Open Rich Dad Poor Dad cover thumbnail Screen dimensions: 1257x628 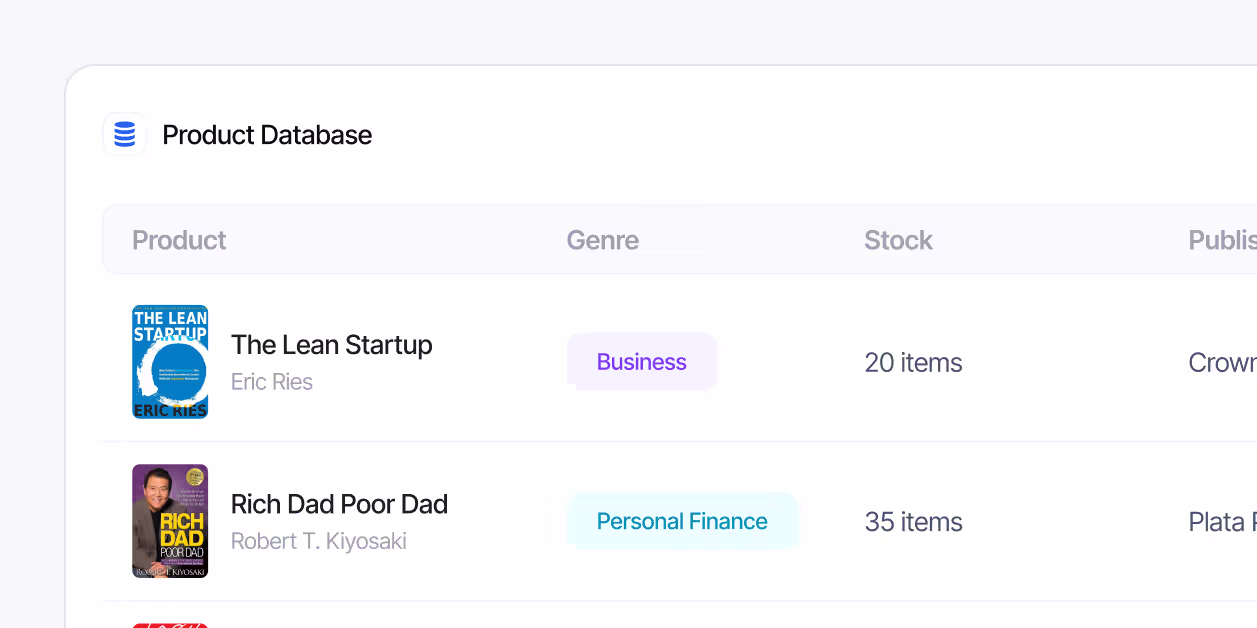(170, 521)
